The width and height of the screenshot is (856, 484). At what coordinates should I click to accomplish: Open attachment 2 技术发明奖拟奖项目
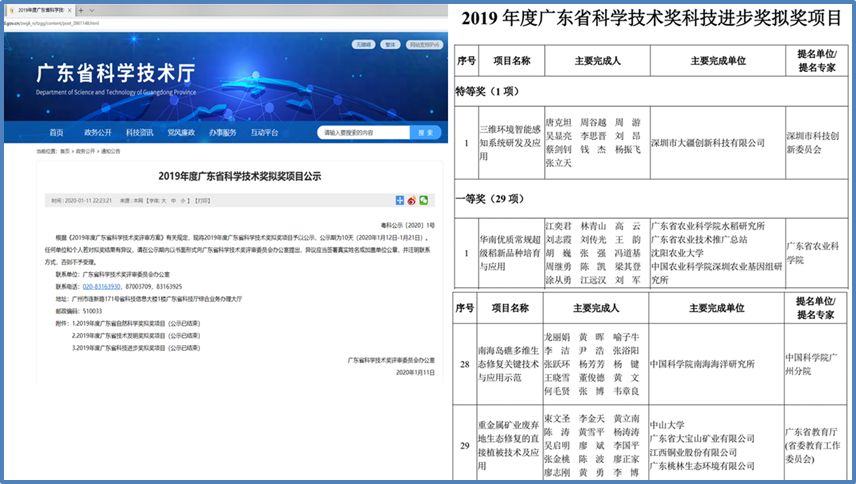point(136,336)
